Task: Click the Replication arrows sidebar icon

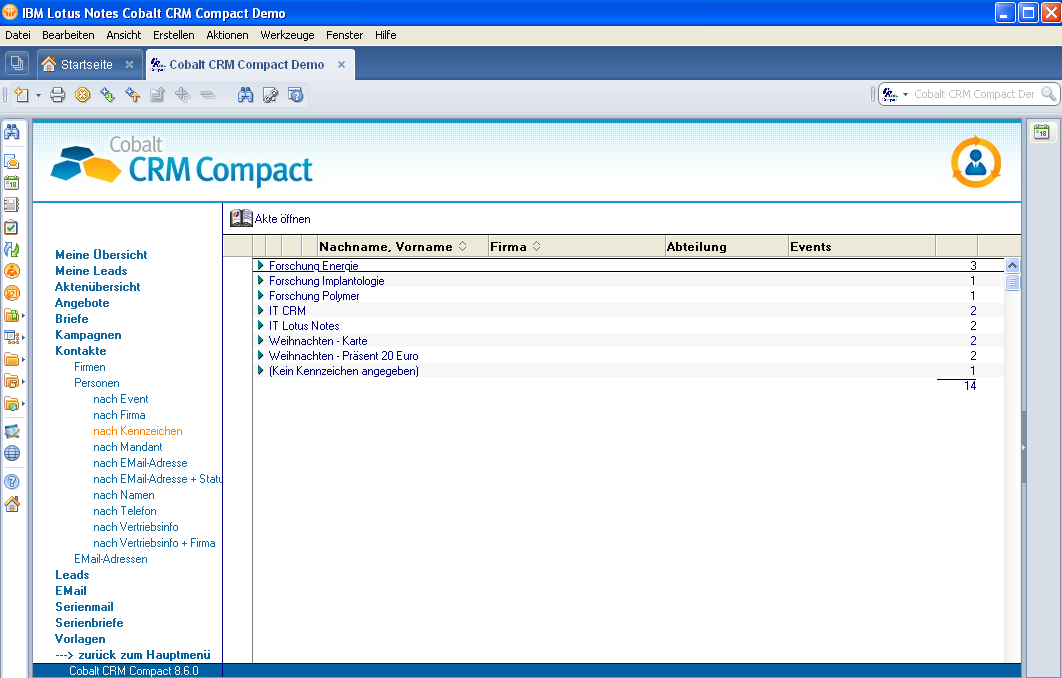Action: pyautogui.click(x=12, y=249)
